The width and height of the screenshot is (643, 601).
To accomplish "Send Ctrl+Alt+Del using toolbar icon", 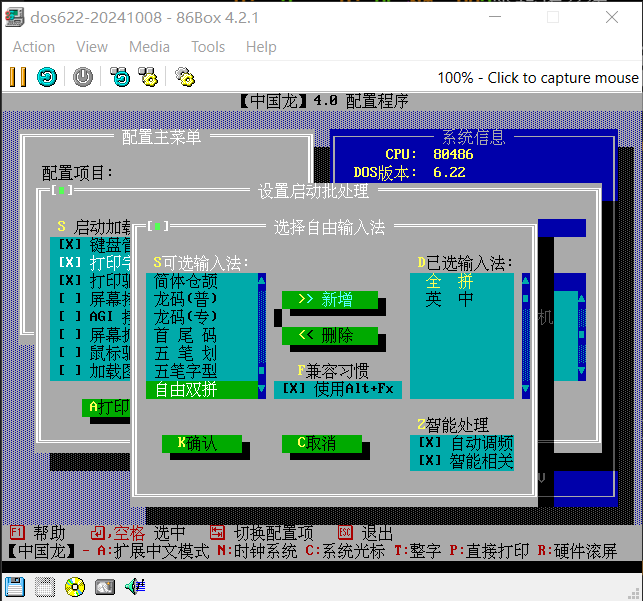I will point(120,77).
